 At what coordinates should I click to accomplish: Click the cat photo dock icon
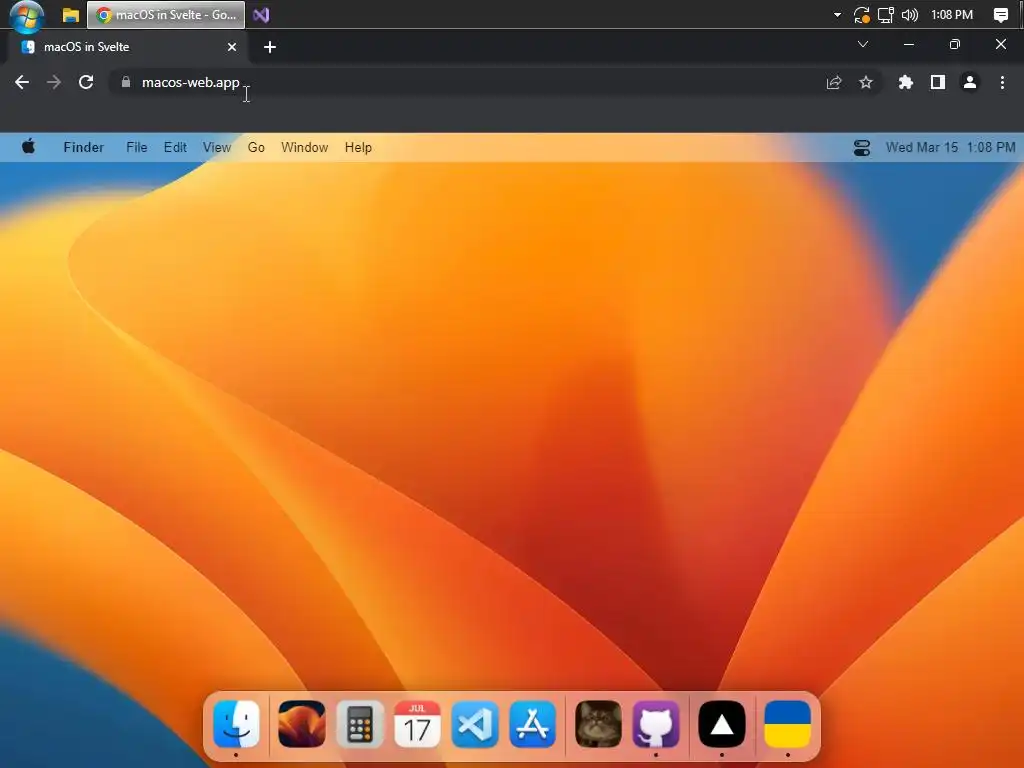[x=598, y=724]
